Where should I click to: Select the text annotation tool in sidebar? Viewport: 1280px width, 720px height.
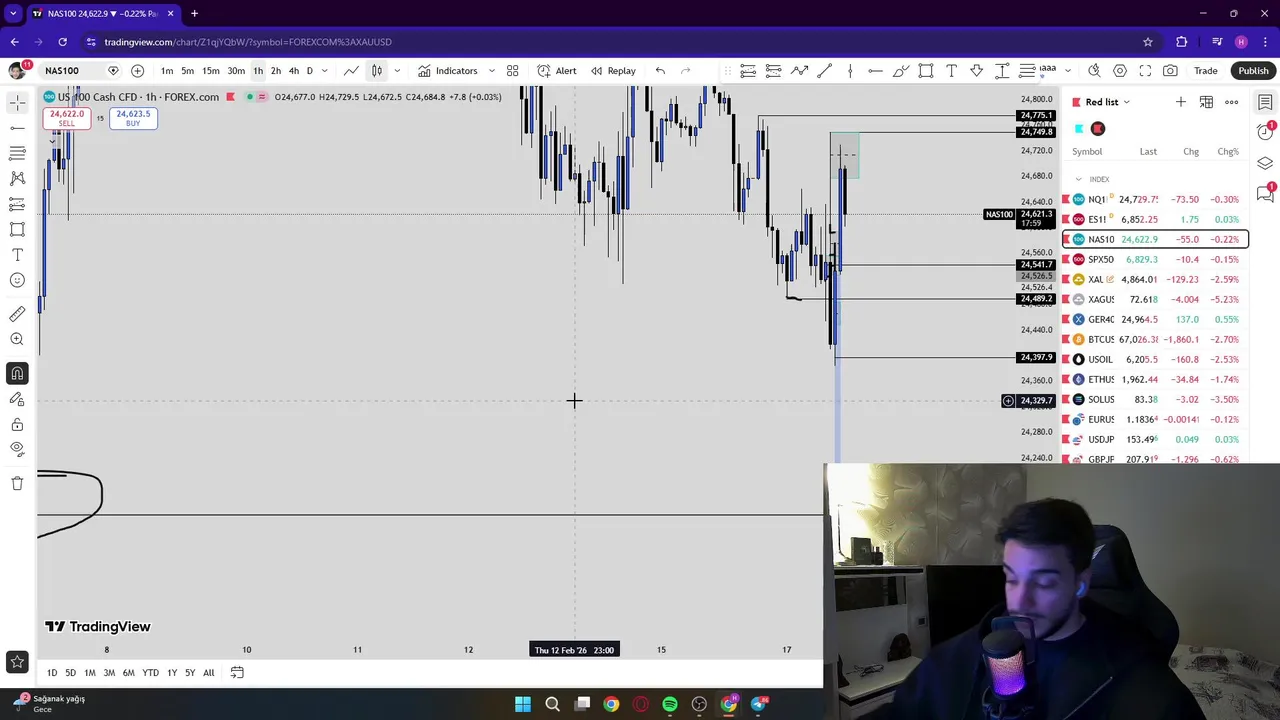(17, 255)
